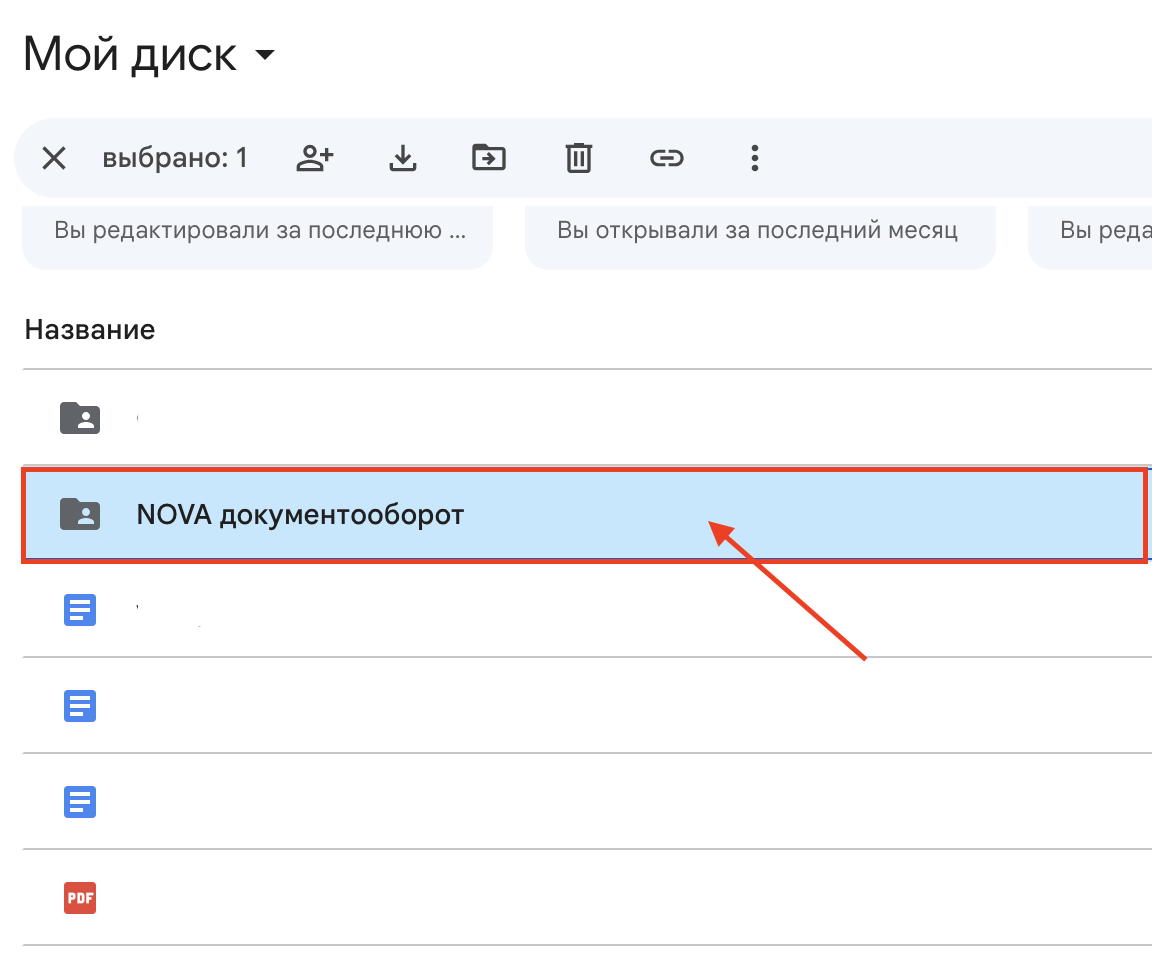Image resolution: width=1152 pixels, height=956 pixels.
Task: Click the Мой диск title
Action: [x=130, y=54]
